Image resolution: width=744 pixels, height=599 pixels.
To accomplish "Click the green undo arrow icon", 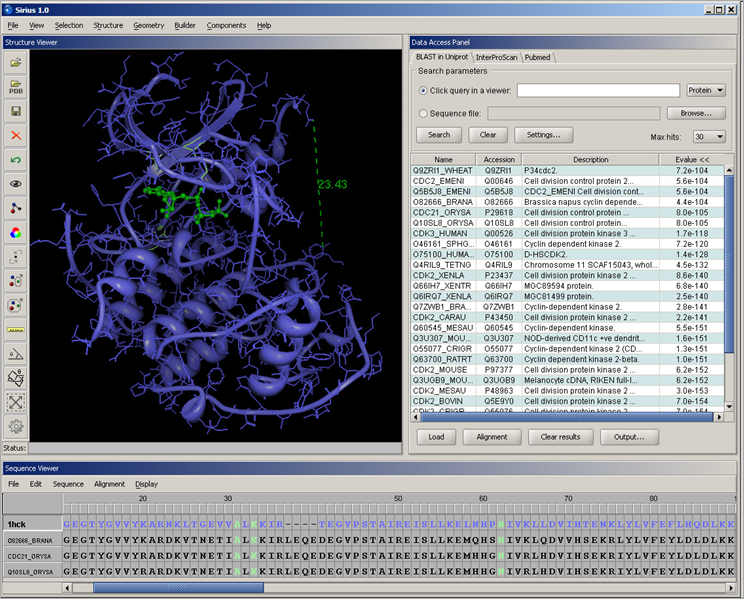I will 16,160.
